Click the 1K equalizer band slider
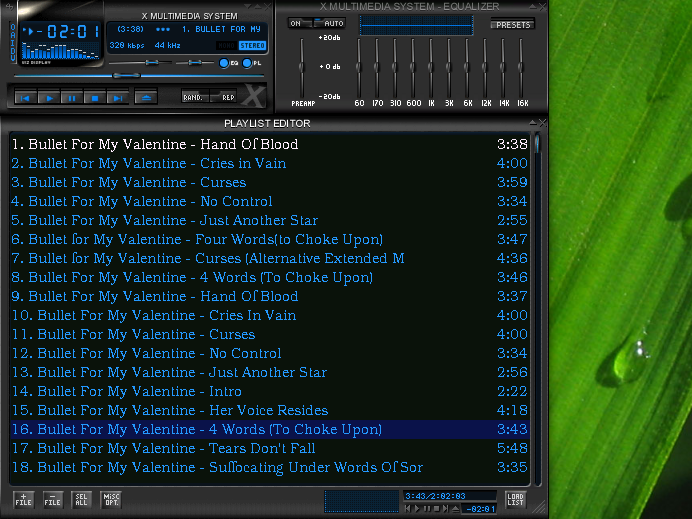 click(431, 68)
